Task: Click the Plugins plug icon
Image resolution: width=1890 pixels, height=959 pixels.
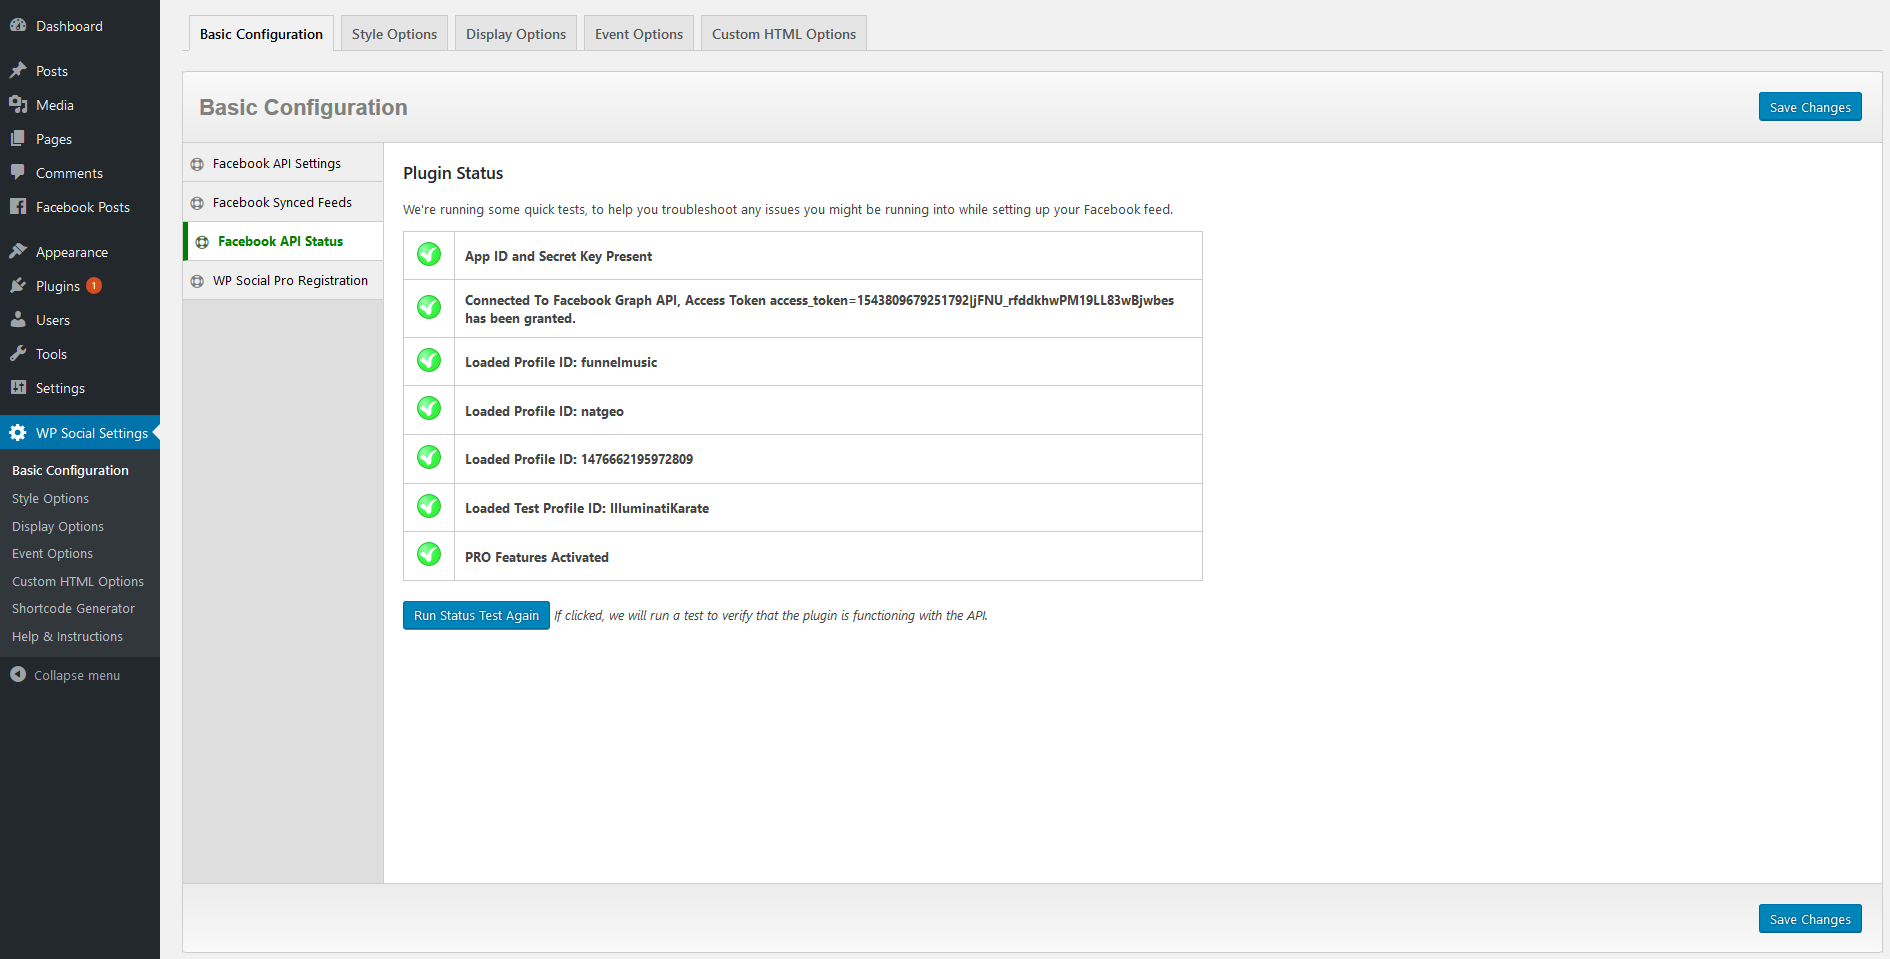Action: [x=18, y=286]
